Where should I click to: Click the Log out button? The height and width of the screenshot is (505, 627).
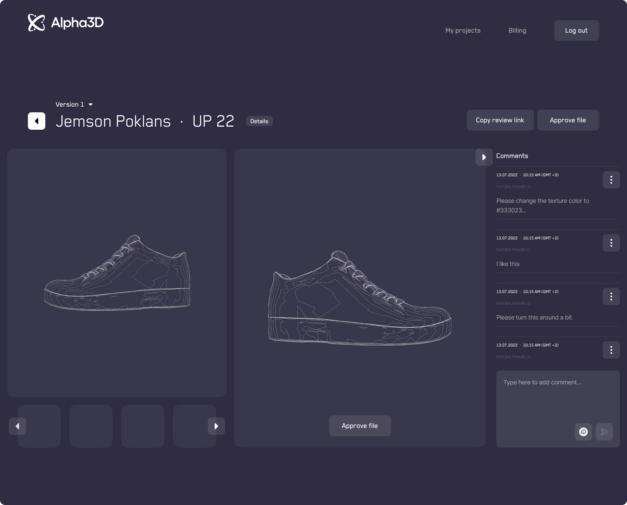[x=576, y=30]
